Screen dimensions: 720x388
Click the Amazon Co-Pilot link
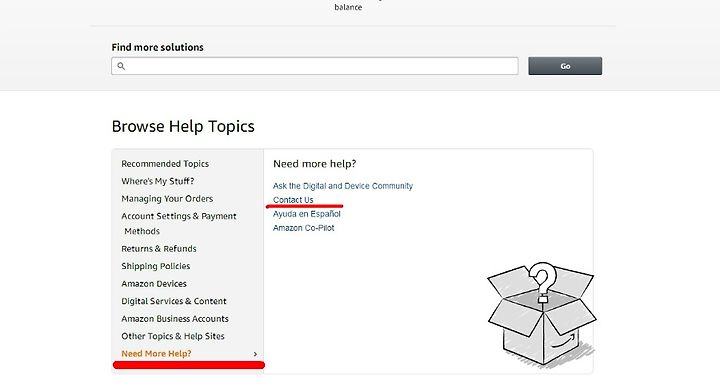point(304,228)
